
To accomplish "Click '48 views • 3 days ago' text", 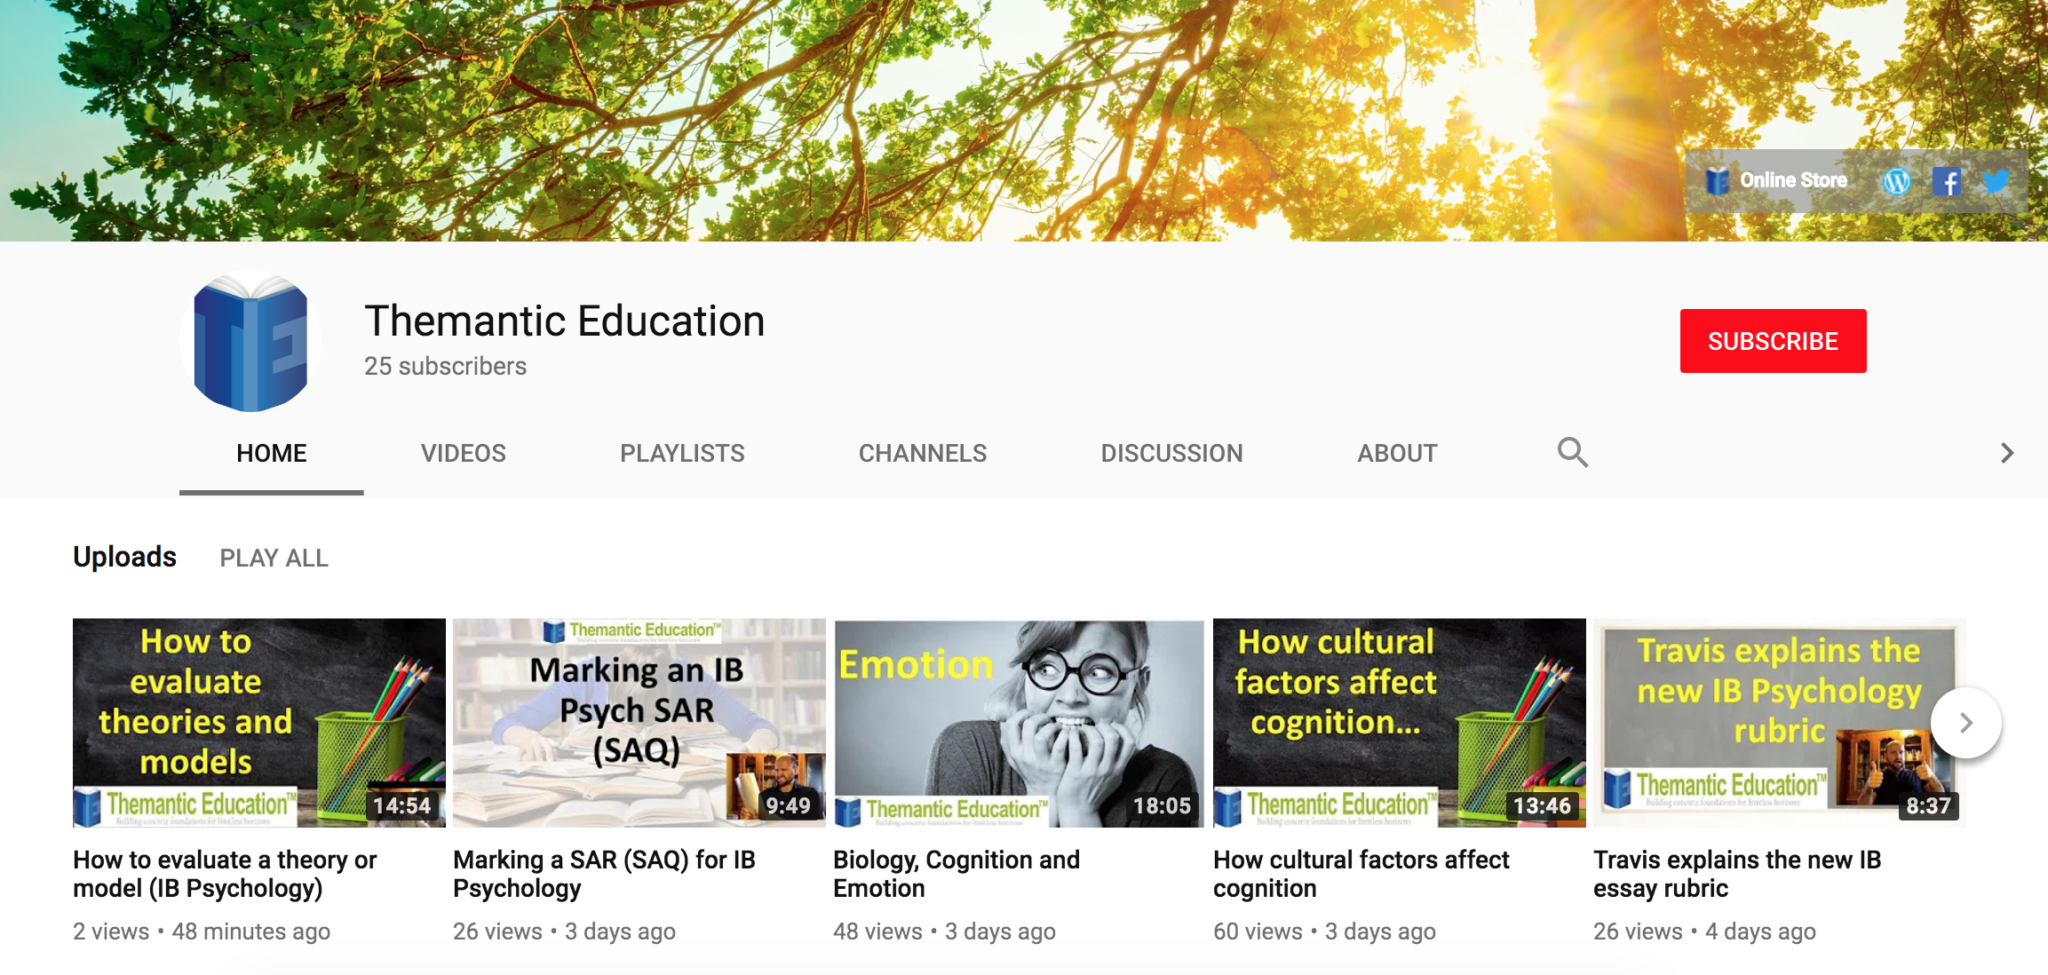I will 944,931.
